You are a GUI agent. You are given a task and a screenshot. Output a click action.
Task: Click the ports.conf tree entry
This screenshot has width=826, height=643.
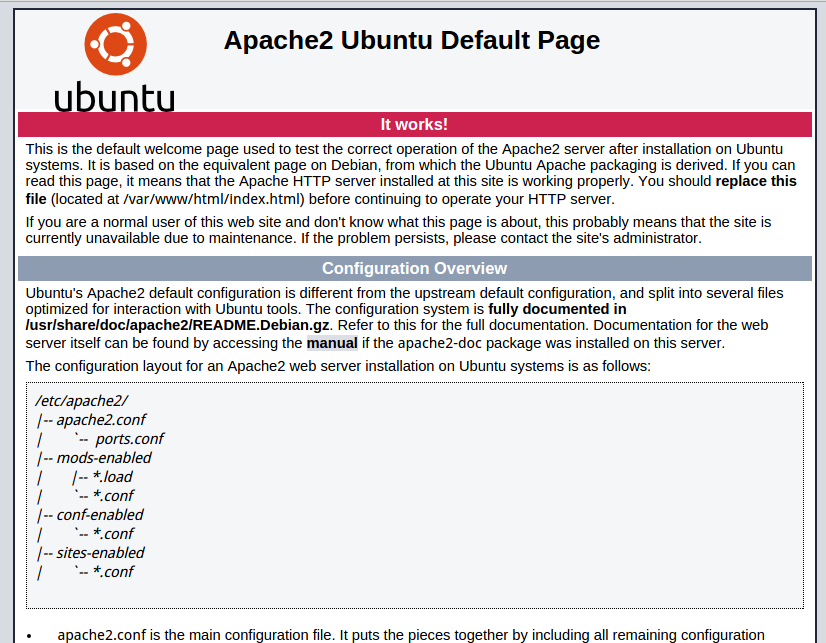[x=129, y=439]
